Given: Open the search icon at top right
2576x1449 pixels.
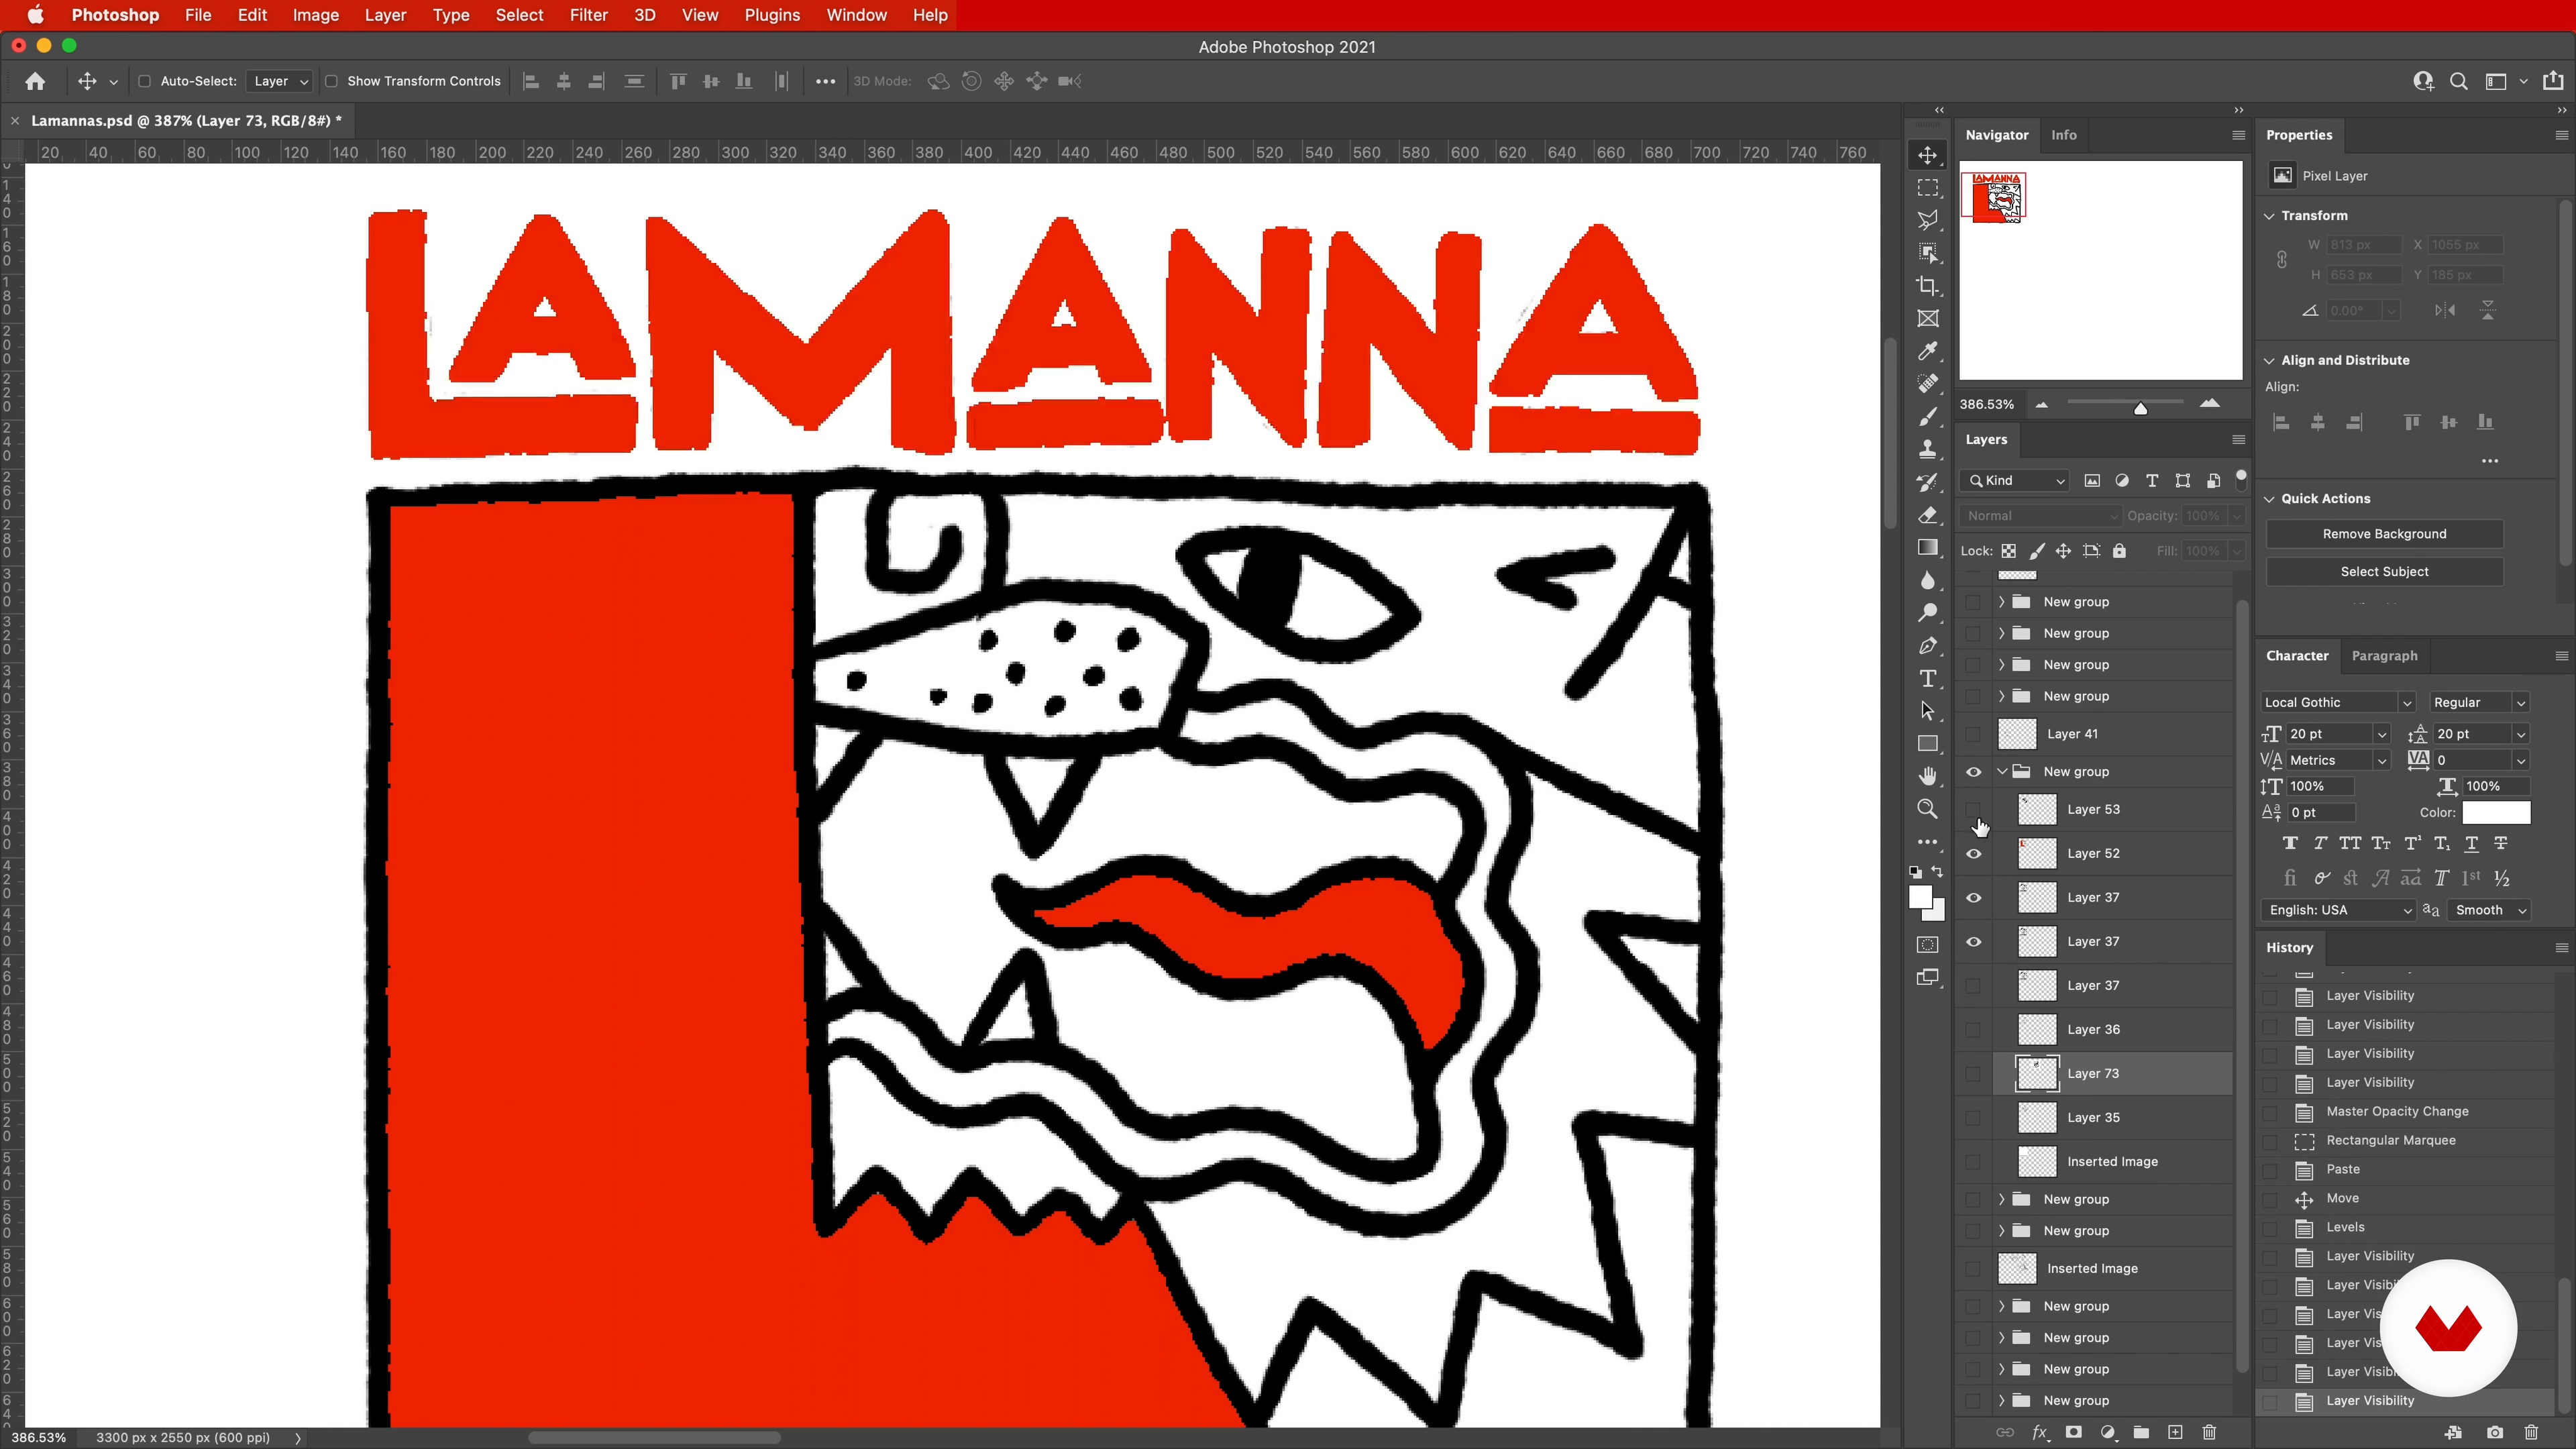Looking at the screenshot, I should pyautogui.click(x=2458, y=81).
